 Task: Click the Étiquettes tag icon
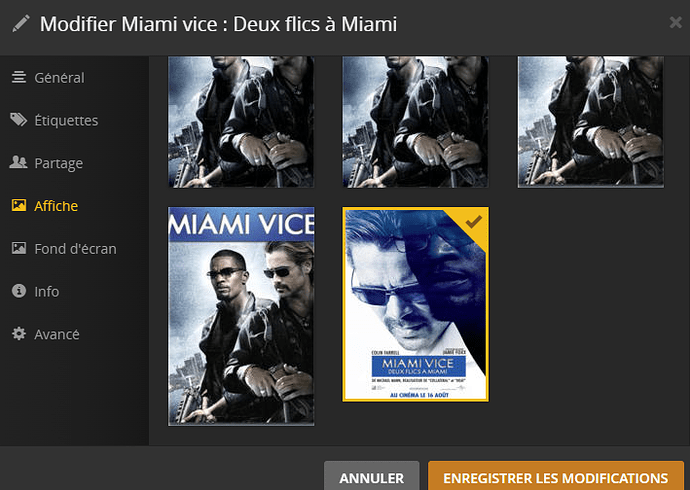pyautogui.click(x=18, y=120)
